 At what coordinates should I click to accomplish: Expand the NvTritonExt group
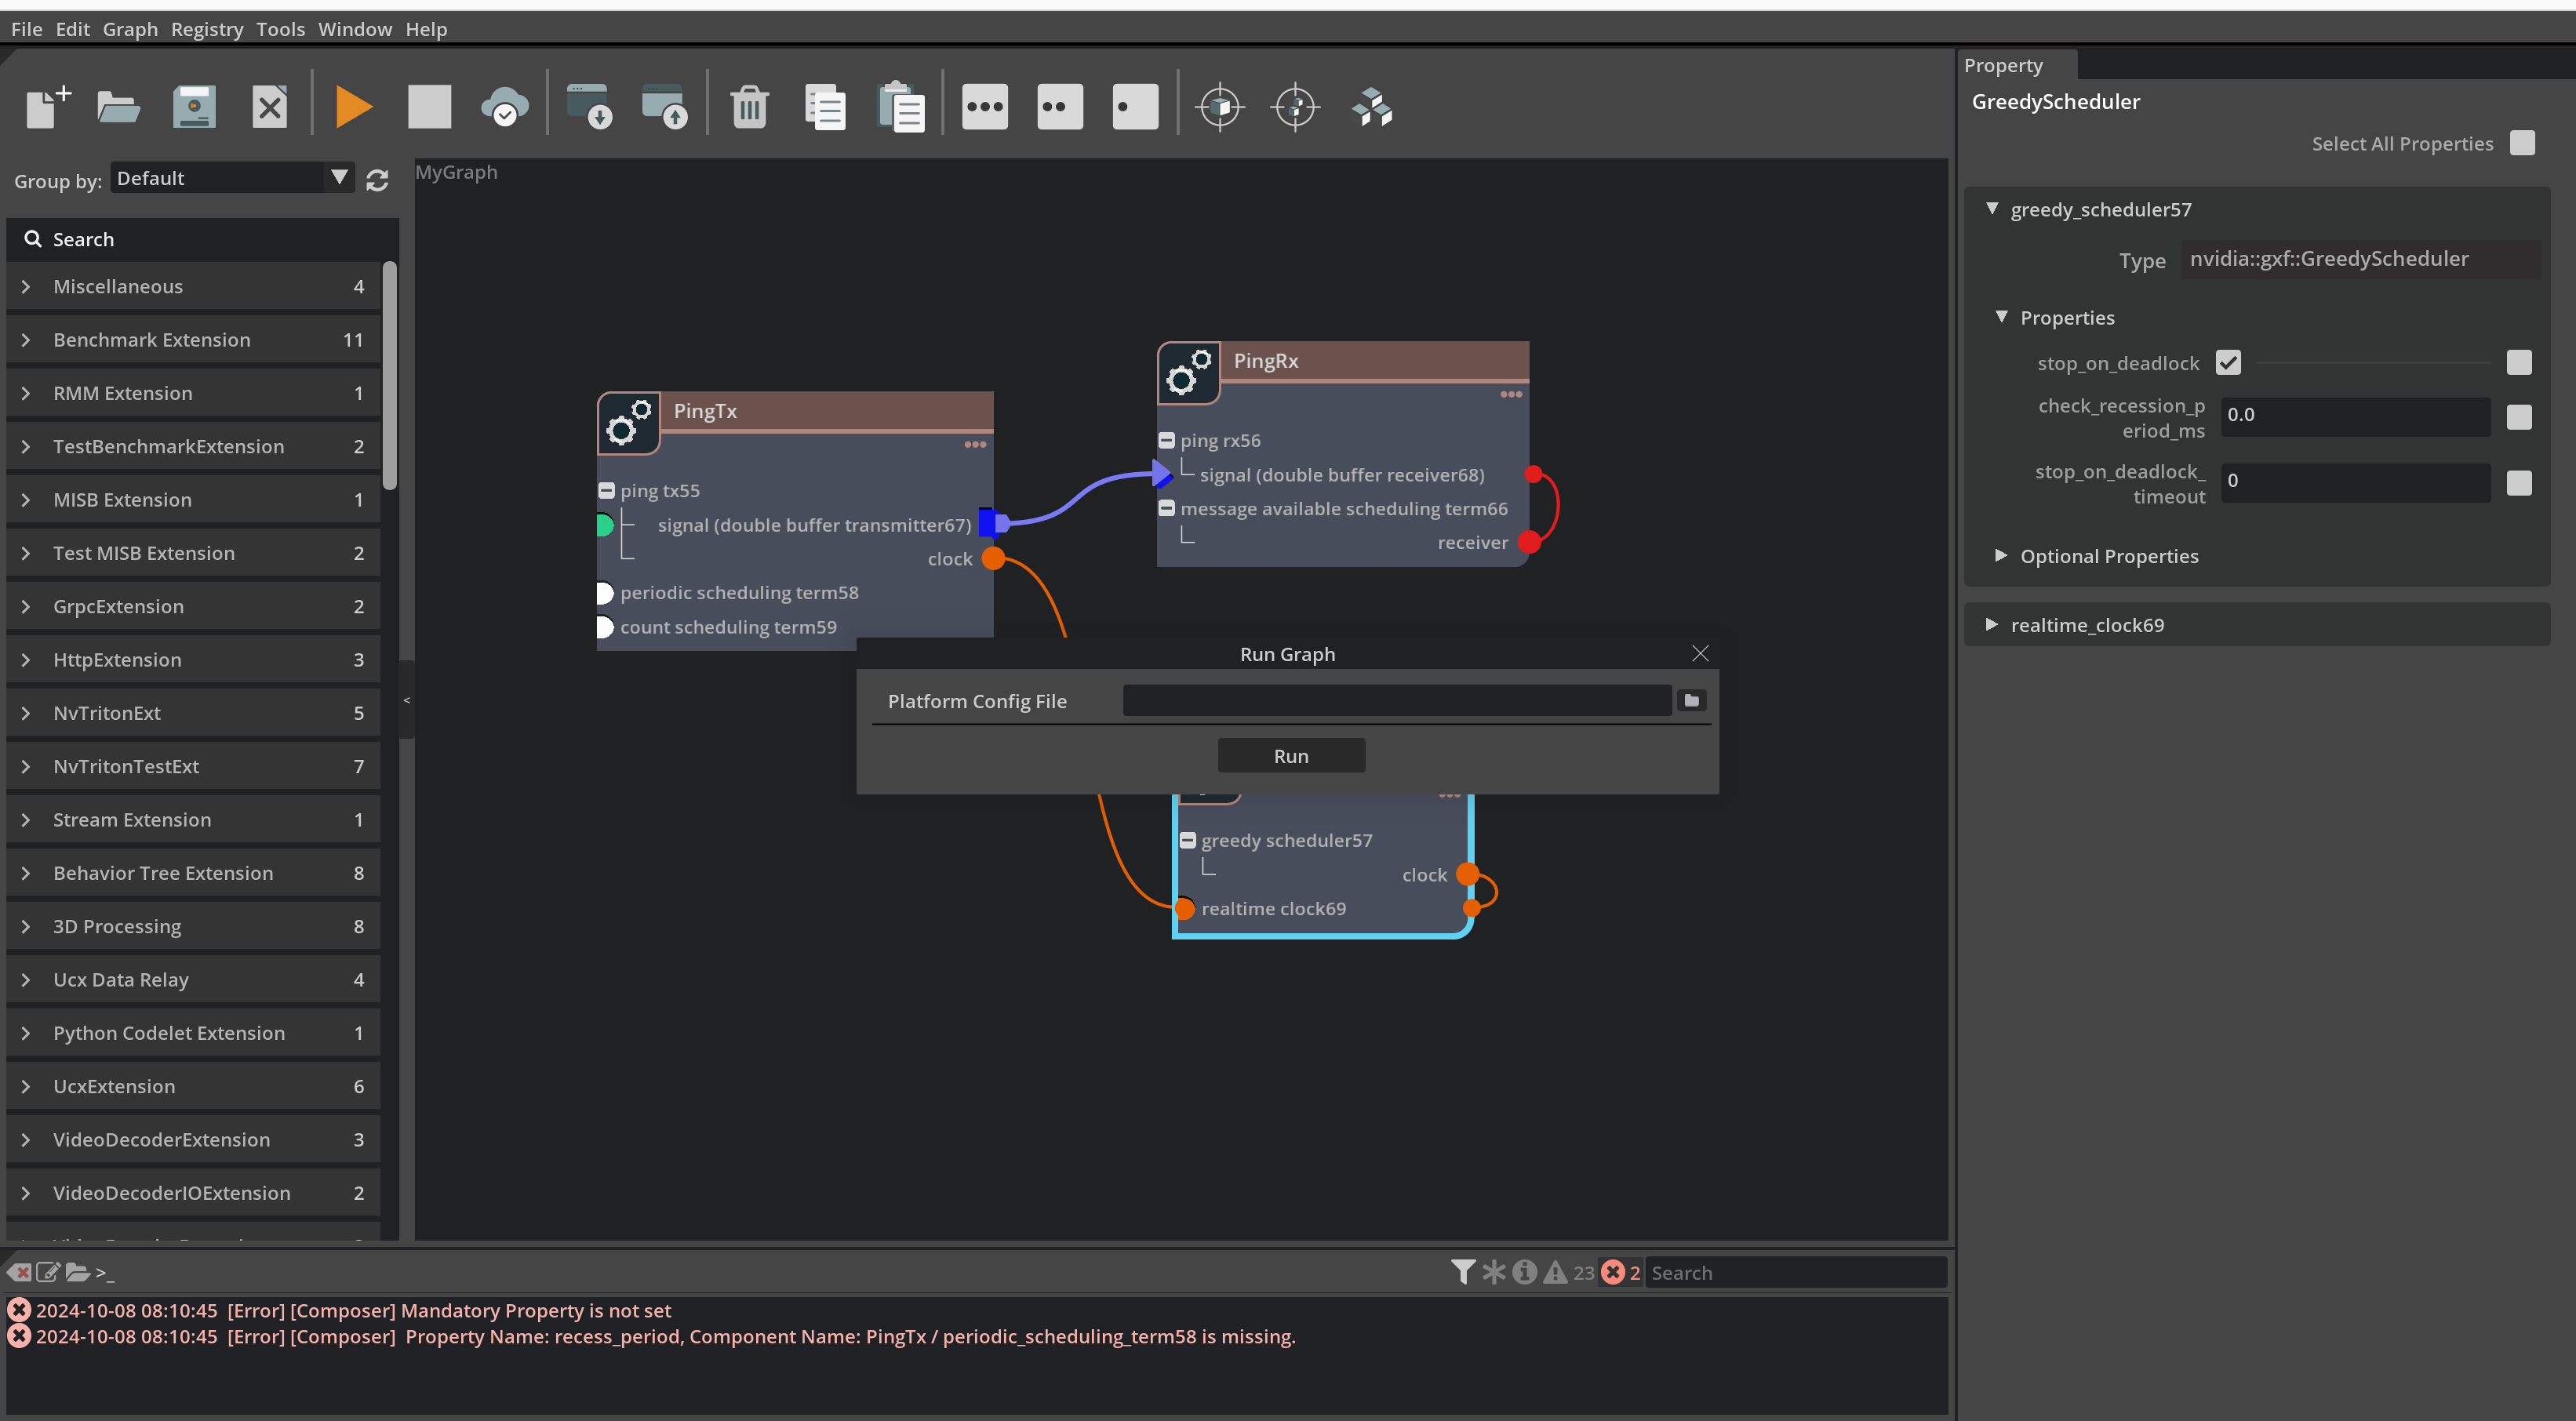click(26, 713)
